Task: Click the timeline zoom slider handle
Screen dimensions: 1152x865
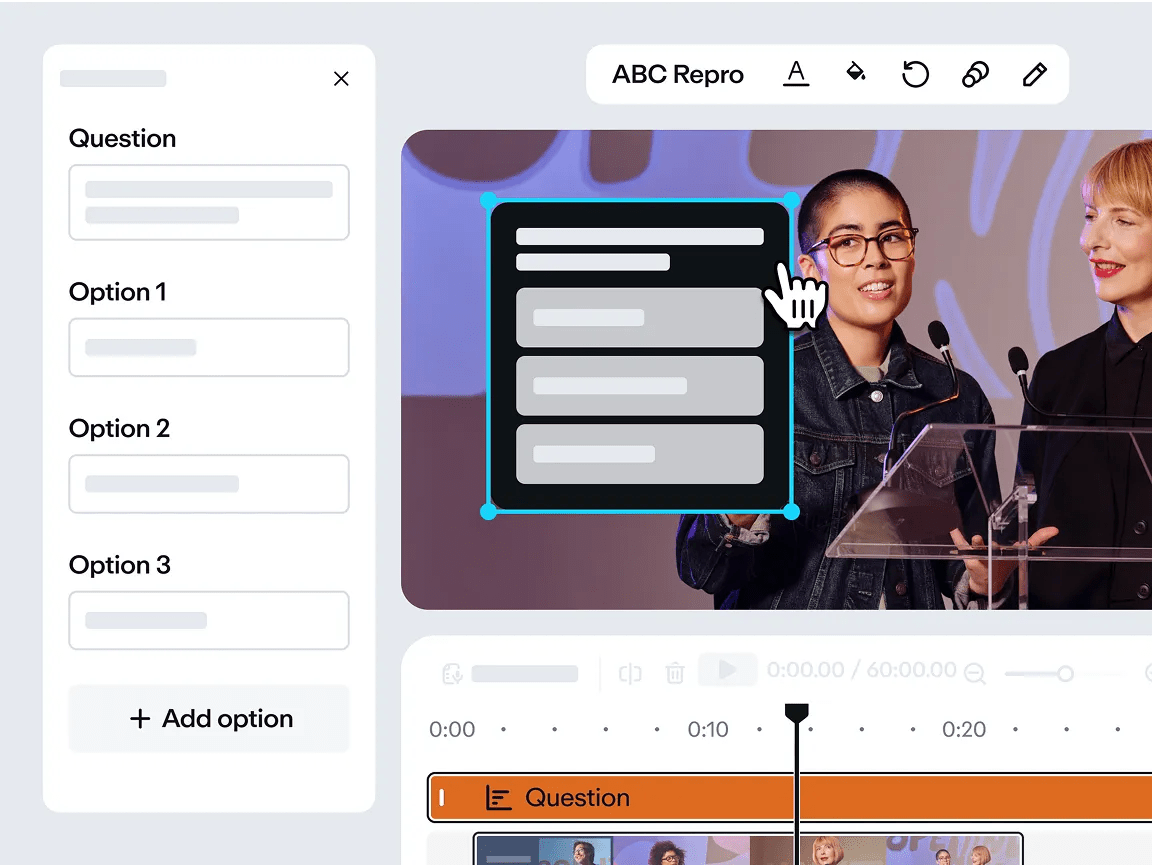Action: 1065,673
